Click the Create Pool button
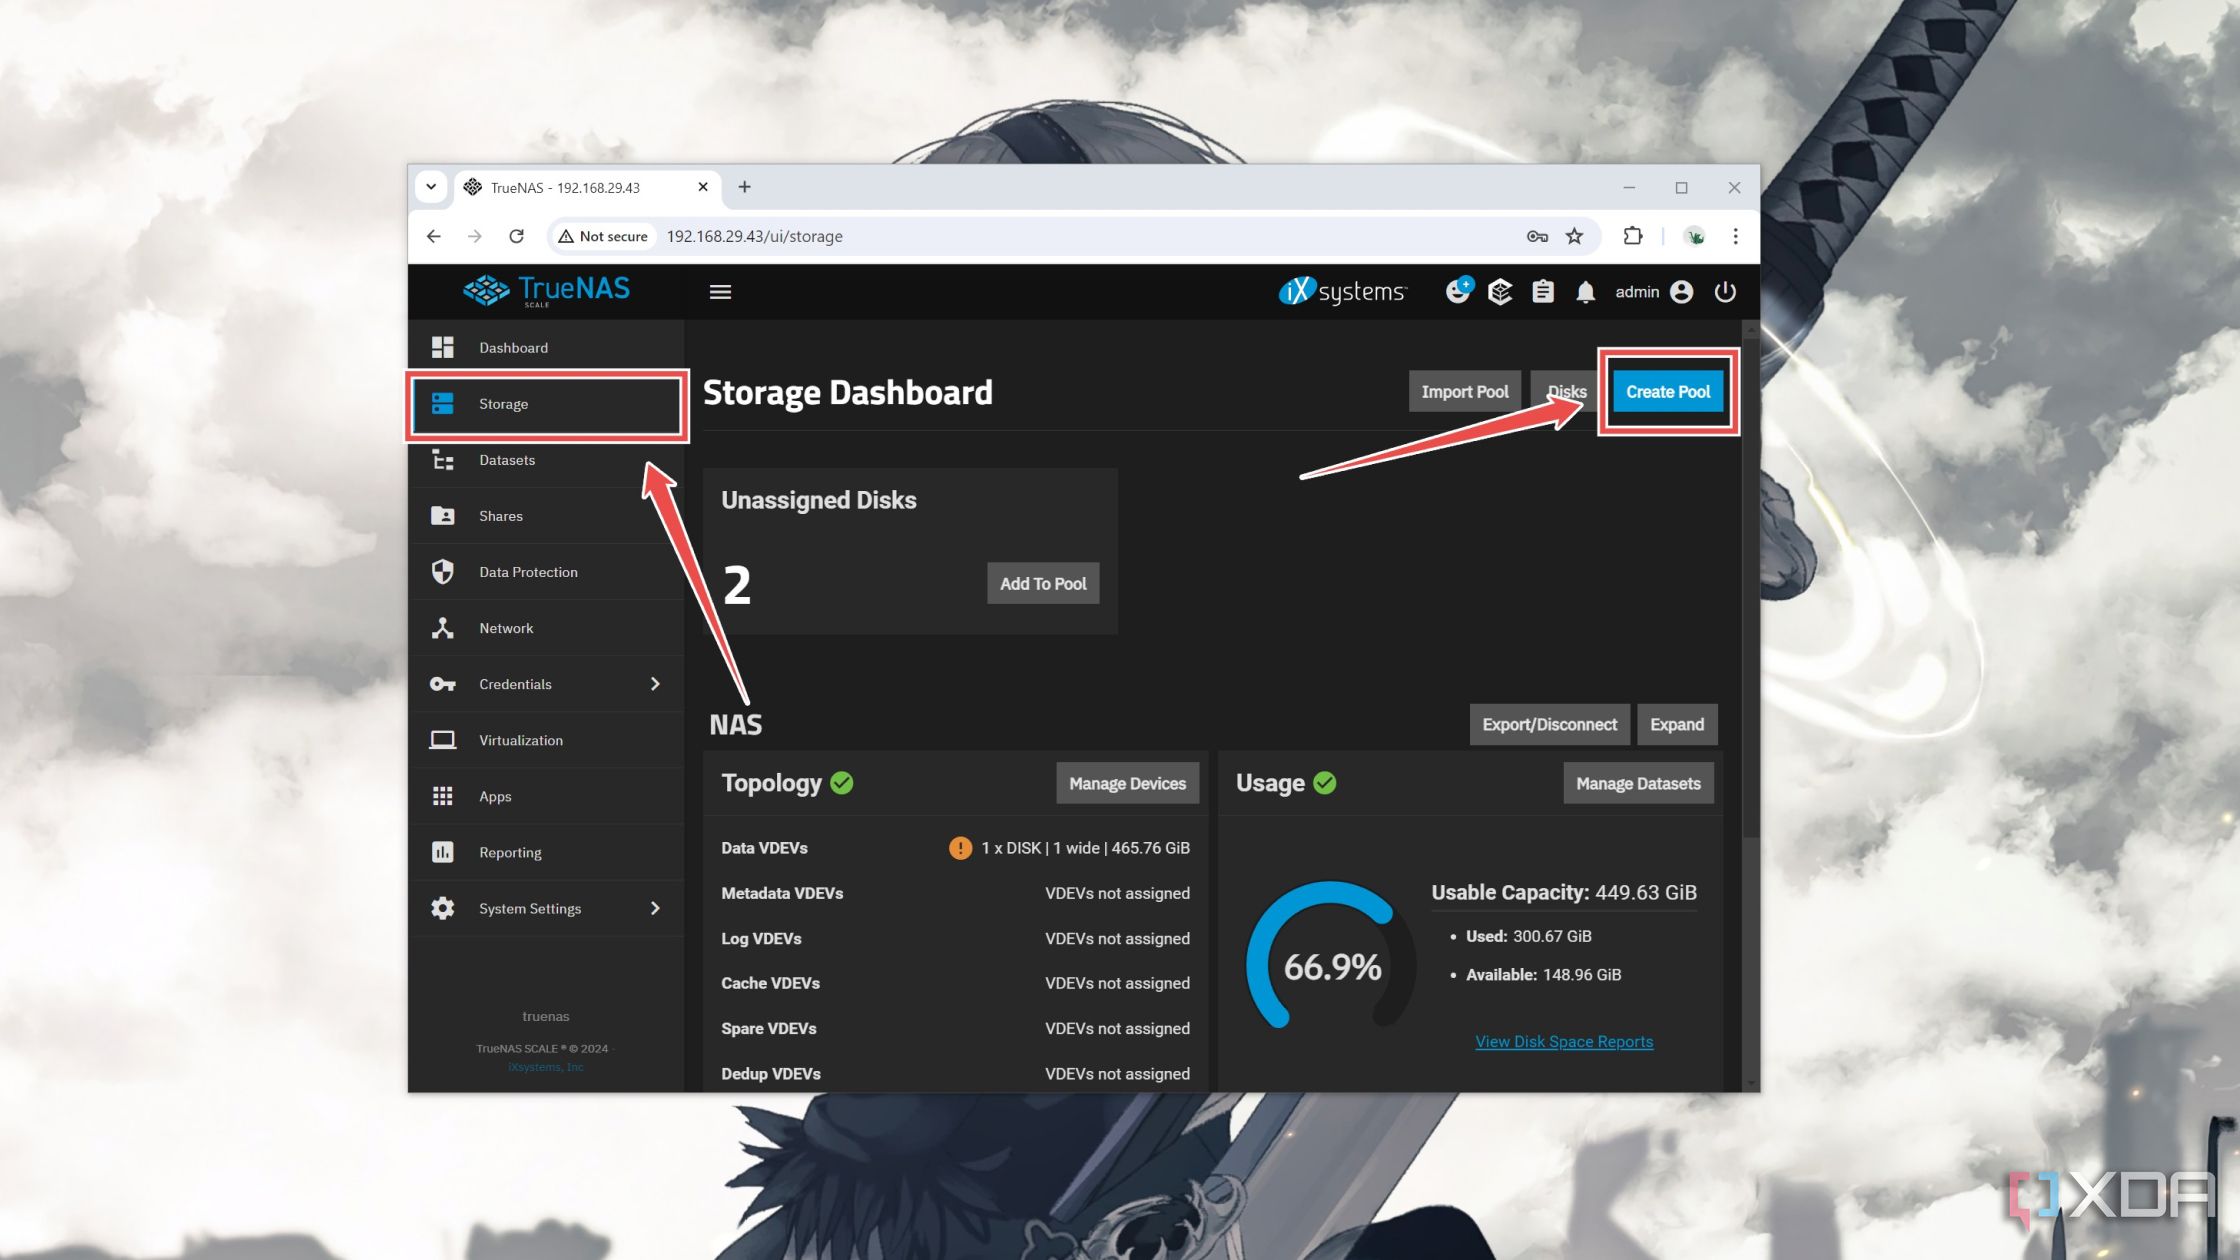Screen dimensions: 2240x1260 (x=1668, y=391)
